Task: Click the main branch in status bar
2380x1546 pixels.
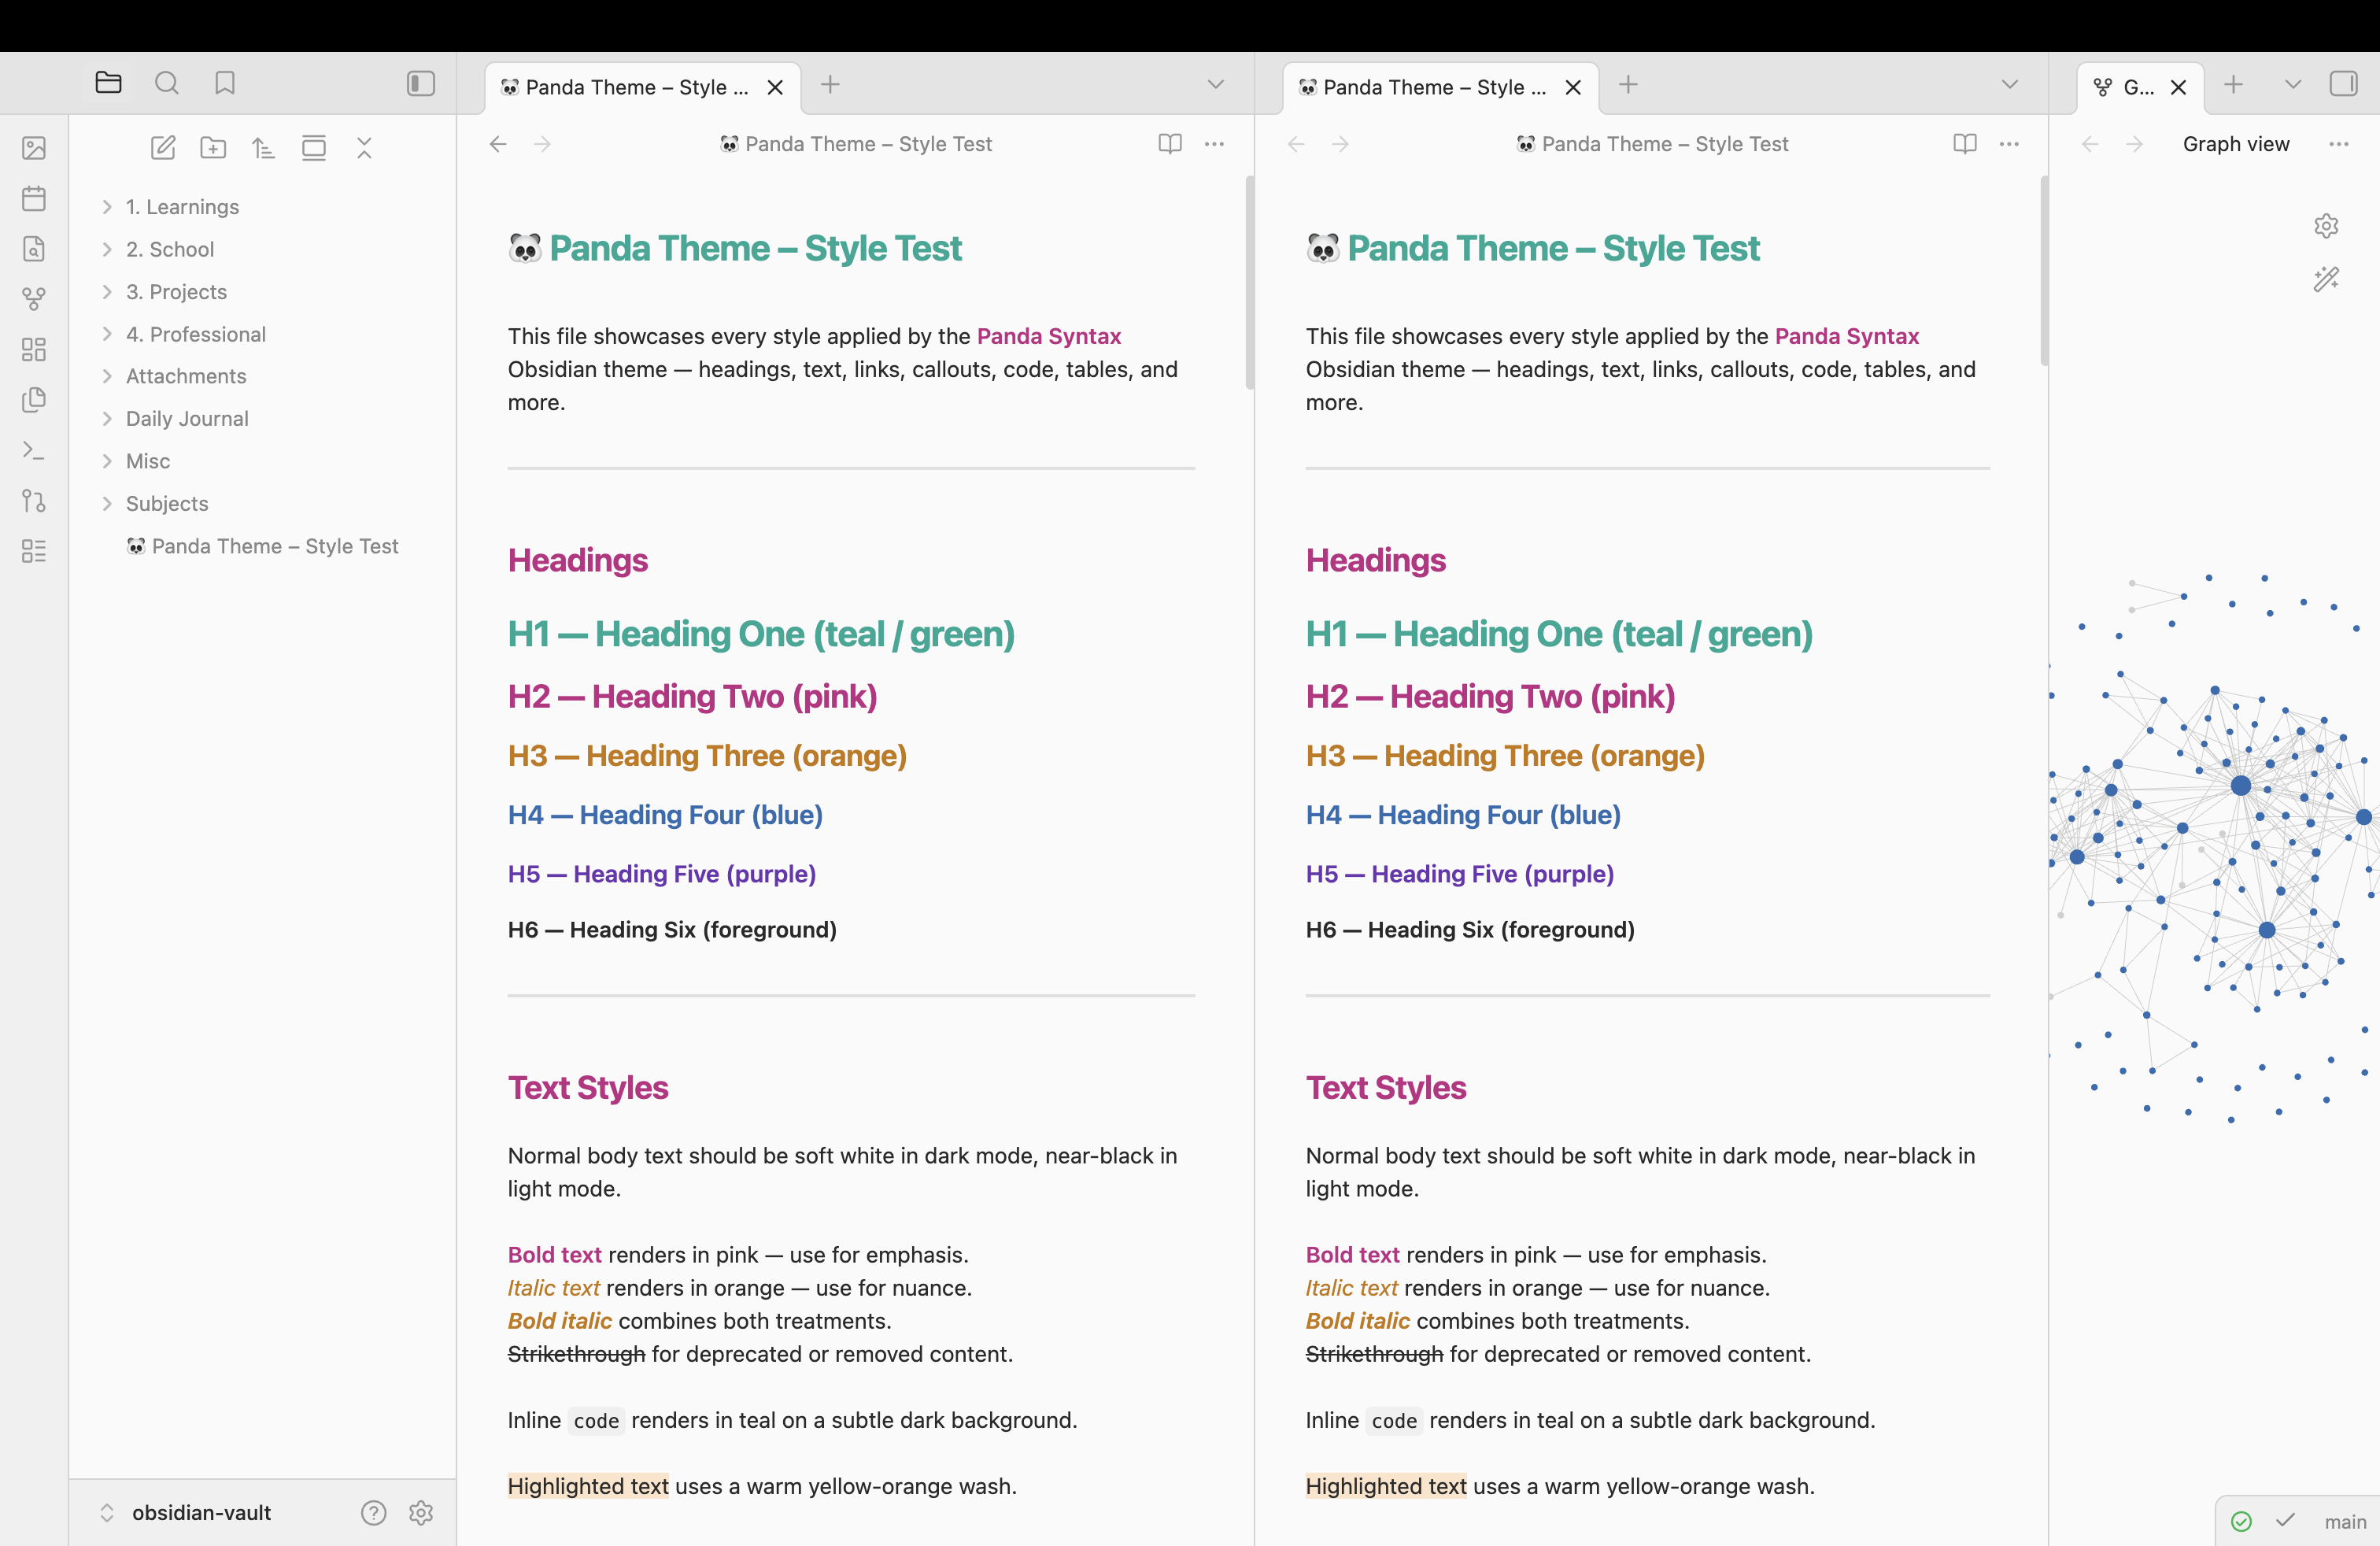Action: click(2345, 1521)
